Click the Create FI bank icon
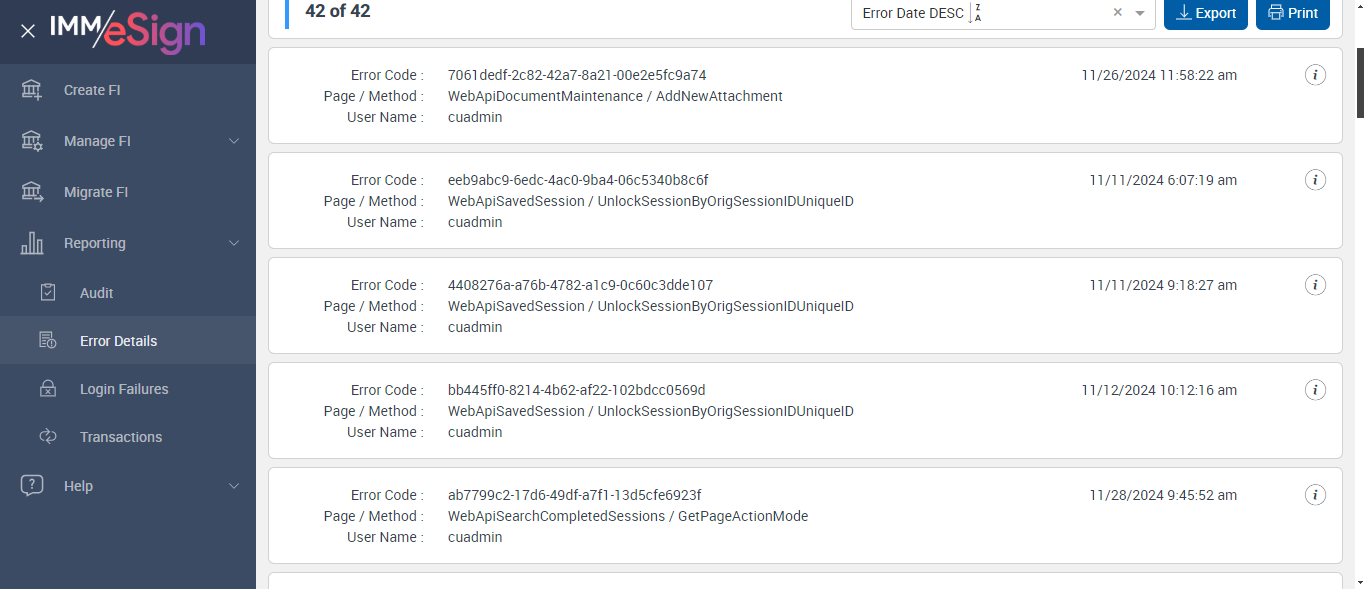 tap(32, 90)
